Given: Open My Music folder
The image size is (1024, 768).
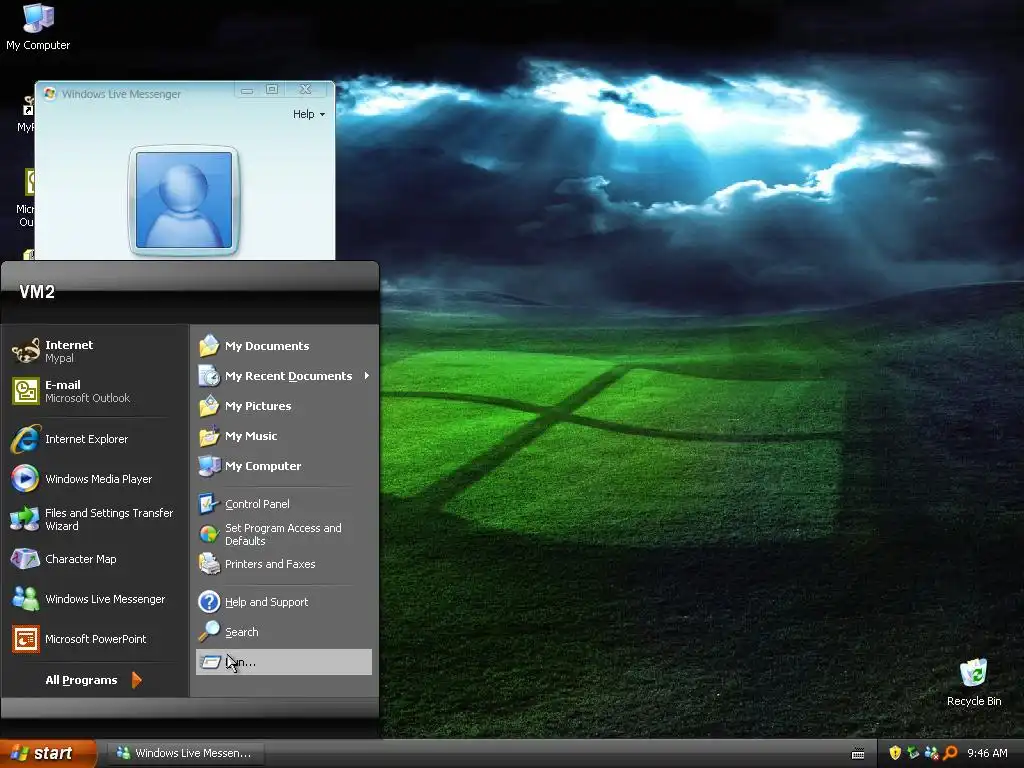Looking at the screenshot, I should point(283,436).
